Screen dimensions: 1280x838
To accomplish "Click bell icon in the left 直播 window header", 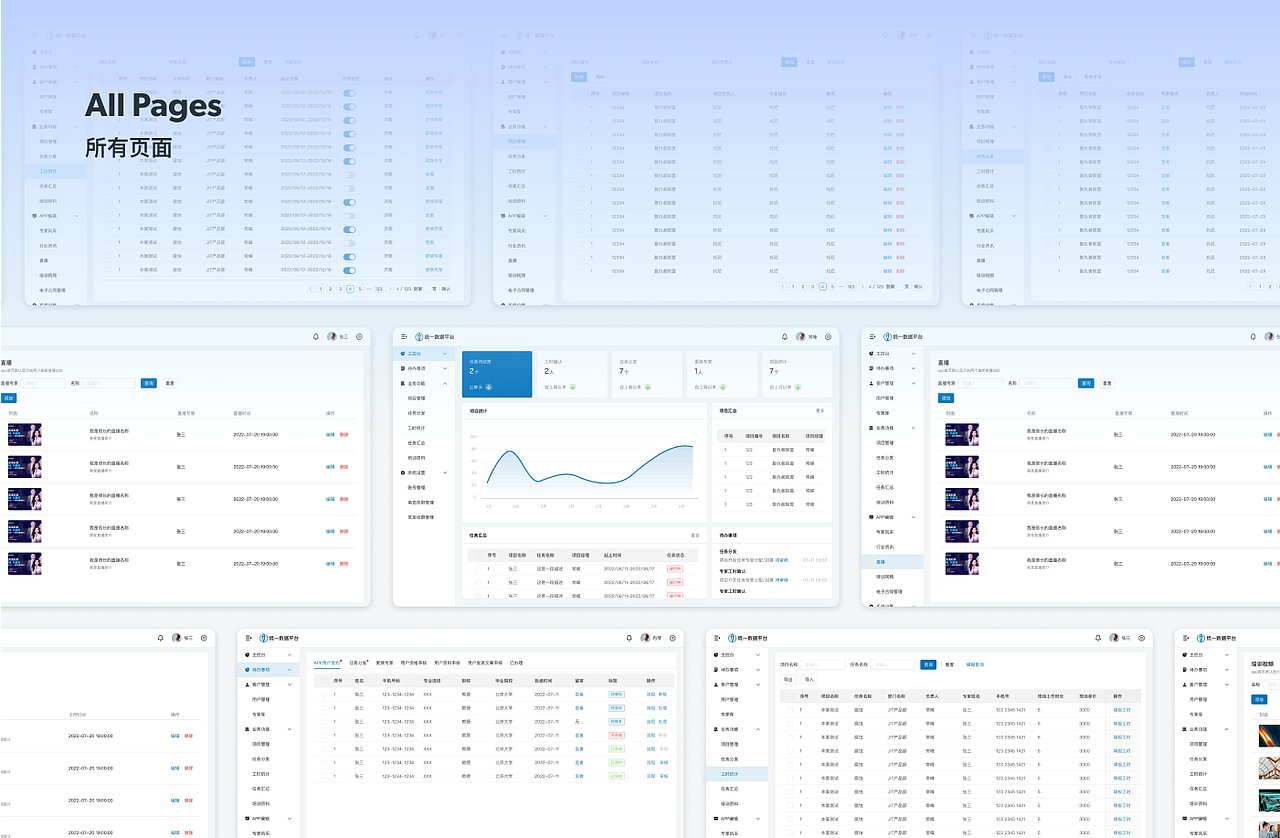I will click(316, 337).
